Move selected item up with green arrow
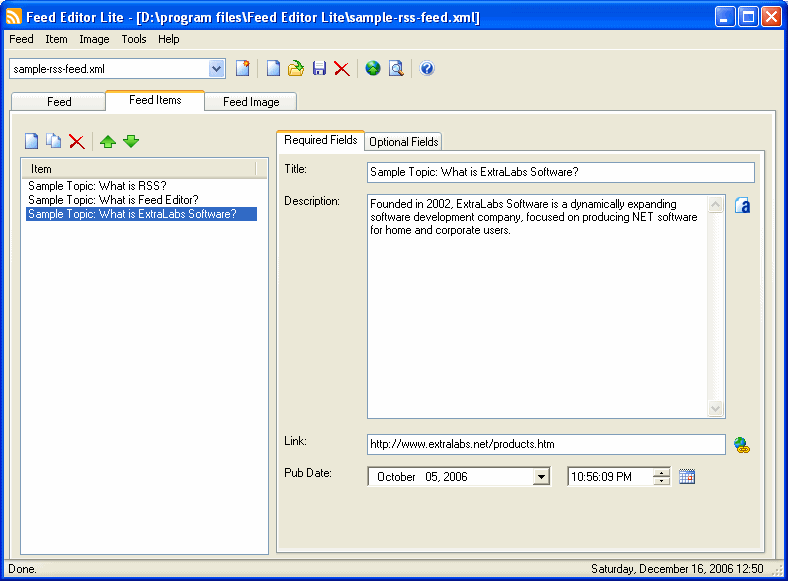The height and width of the screenshot is (581, 788). (108, 142)
